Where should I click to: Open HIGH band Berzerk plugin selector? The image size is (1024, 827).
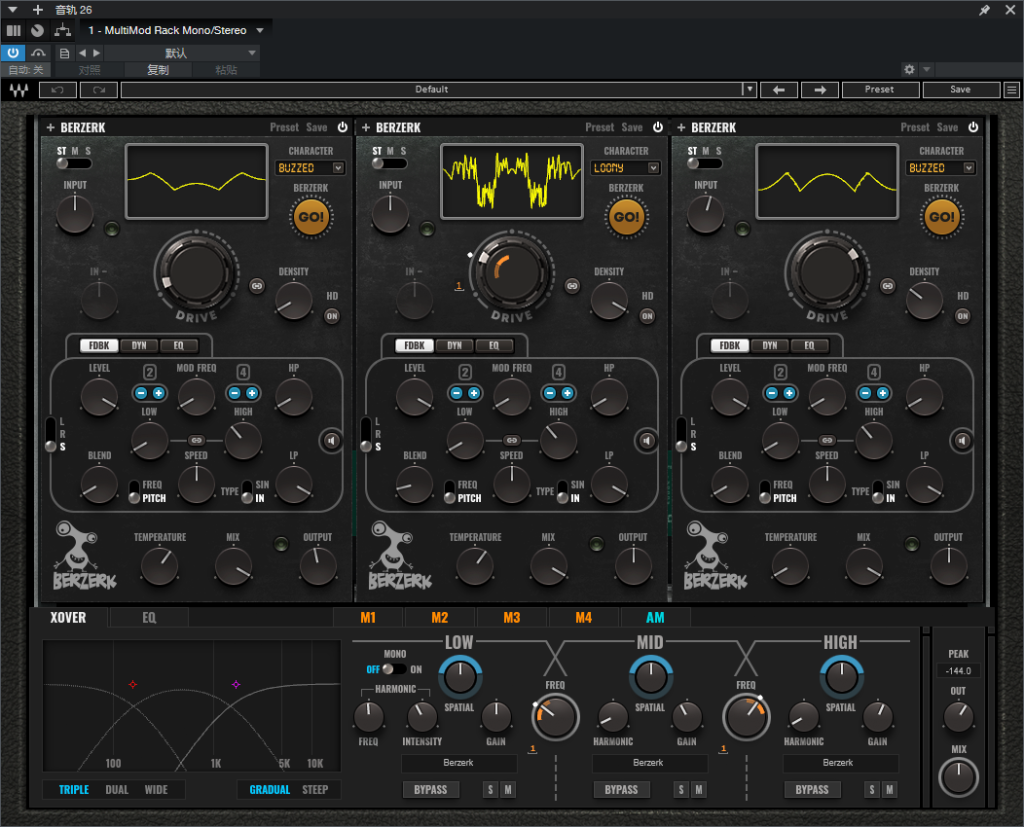click(840, 763)
